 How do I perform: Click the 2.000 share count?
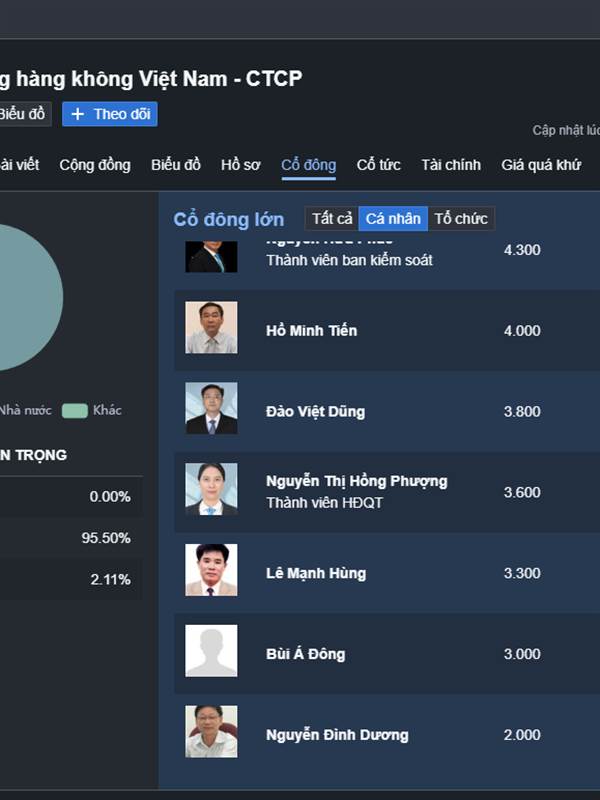(522, 735)
